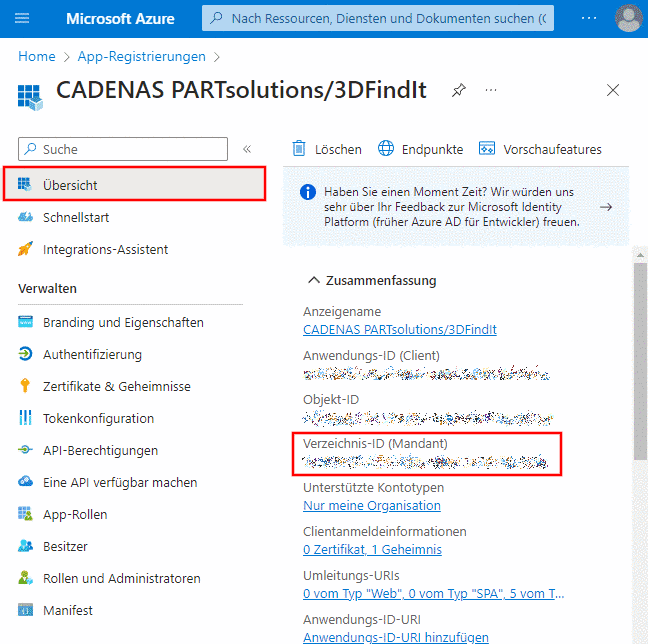
Task: Click the Anwendungs-ID (Client) label
Action: tap(371, 355)
